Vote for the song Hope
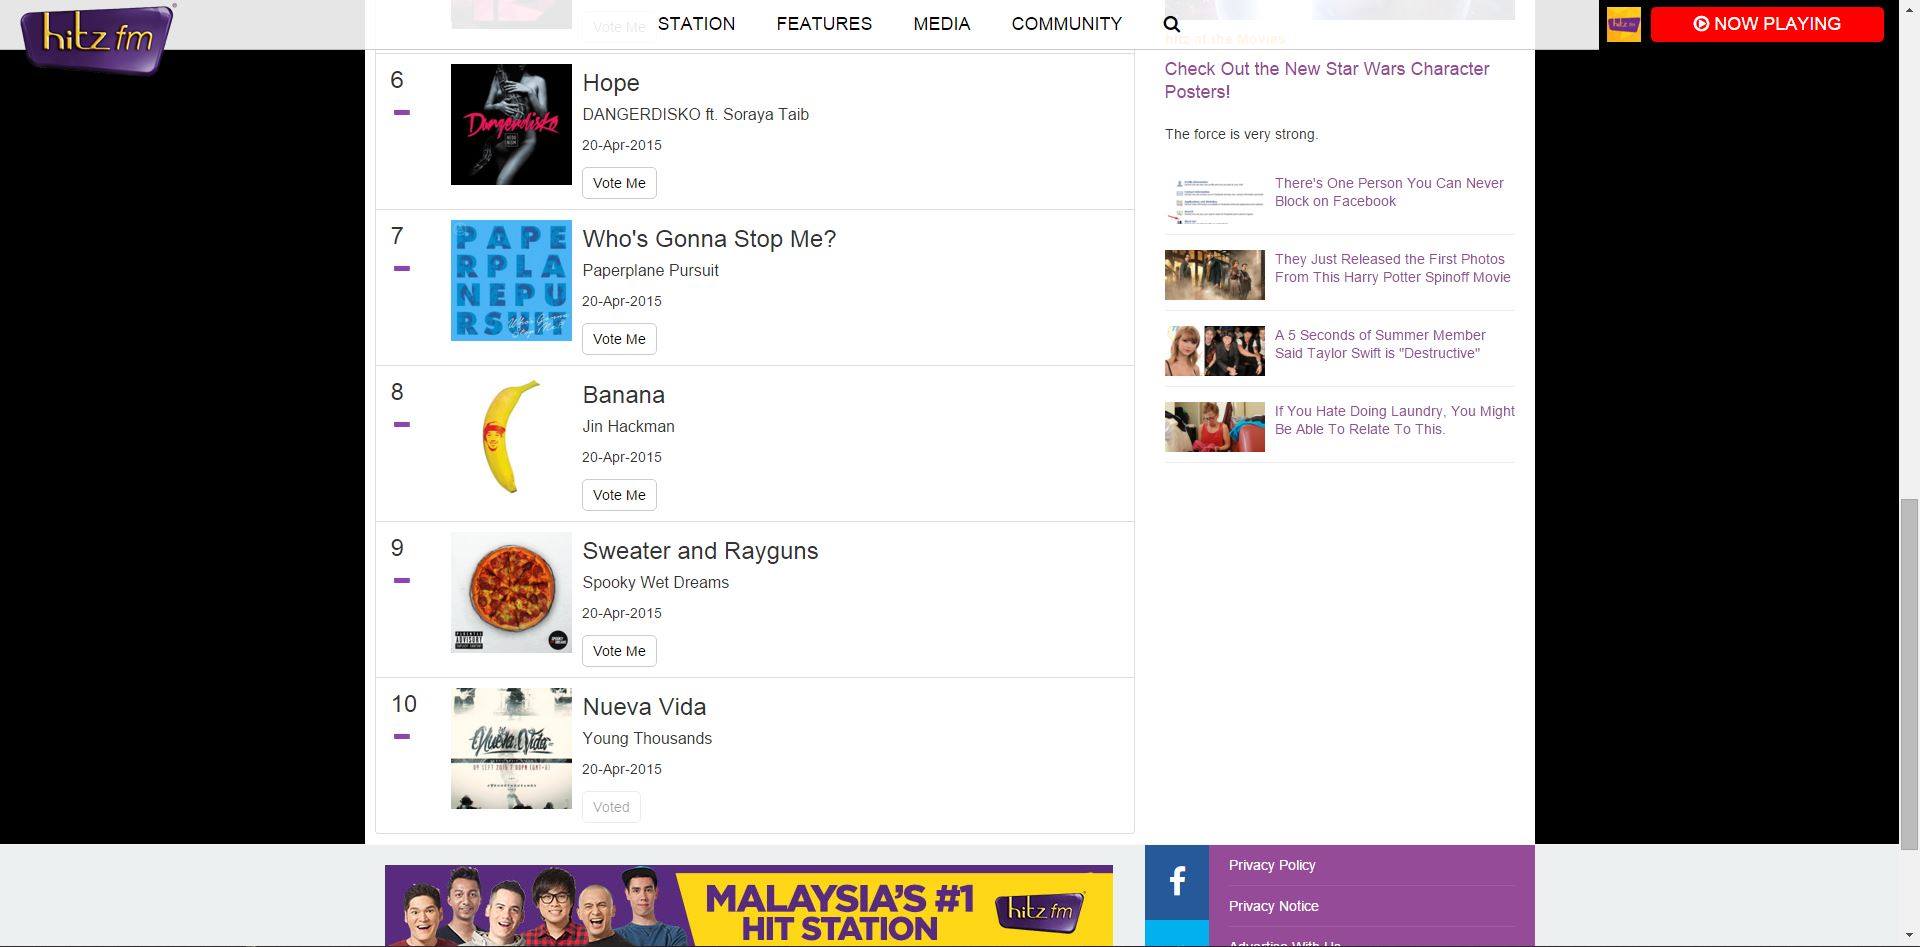This screenshot has height=947, width=1920. click(x=619, y=183)
